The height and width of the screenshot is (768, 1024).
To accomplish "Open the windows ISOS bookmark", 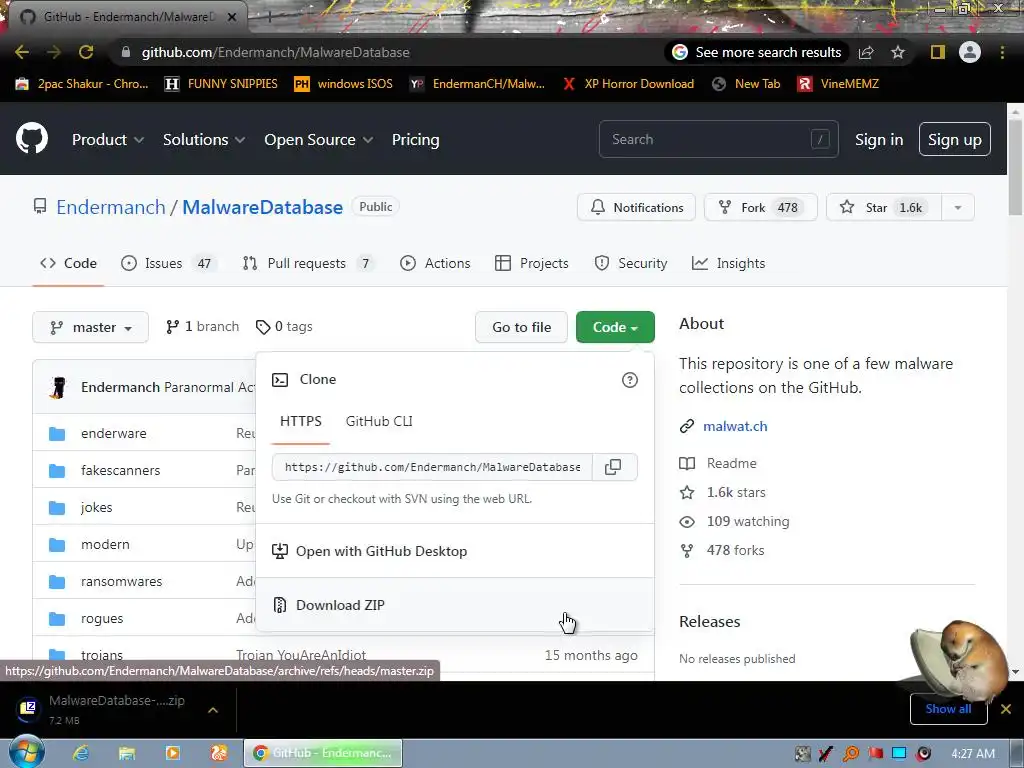I will 344,84.
